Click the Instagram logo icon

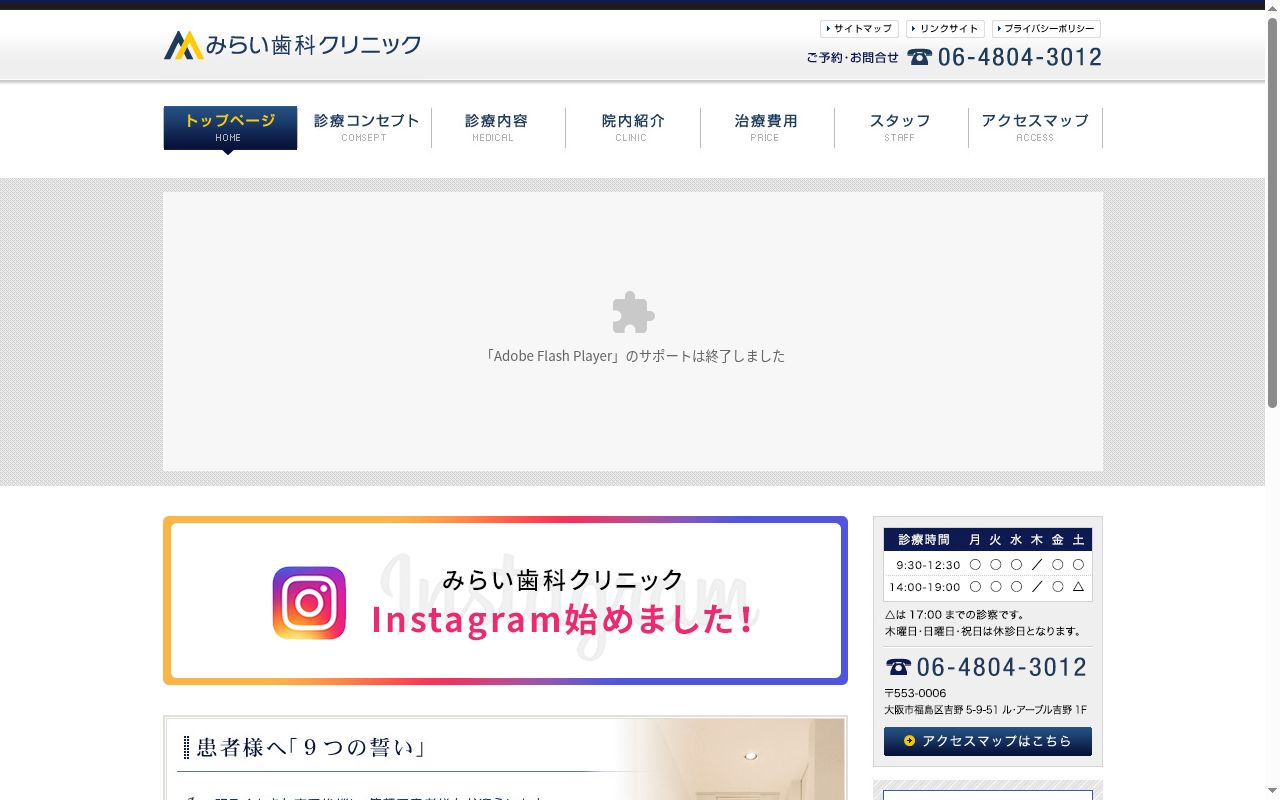[x=309, y=603]
